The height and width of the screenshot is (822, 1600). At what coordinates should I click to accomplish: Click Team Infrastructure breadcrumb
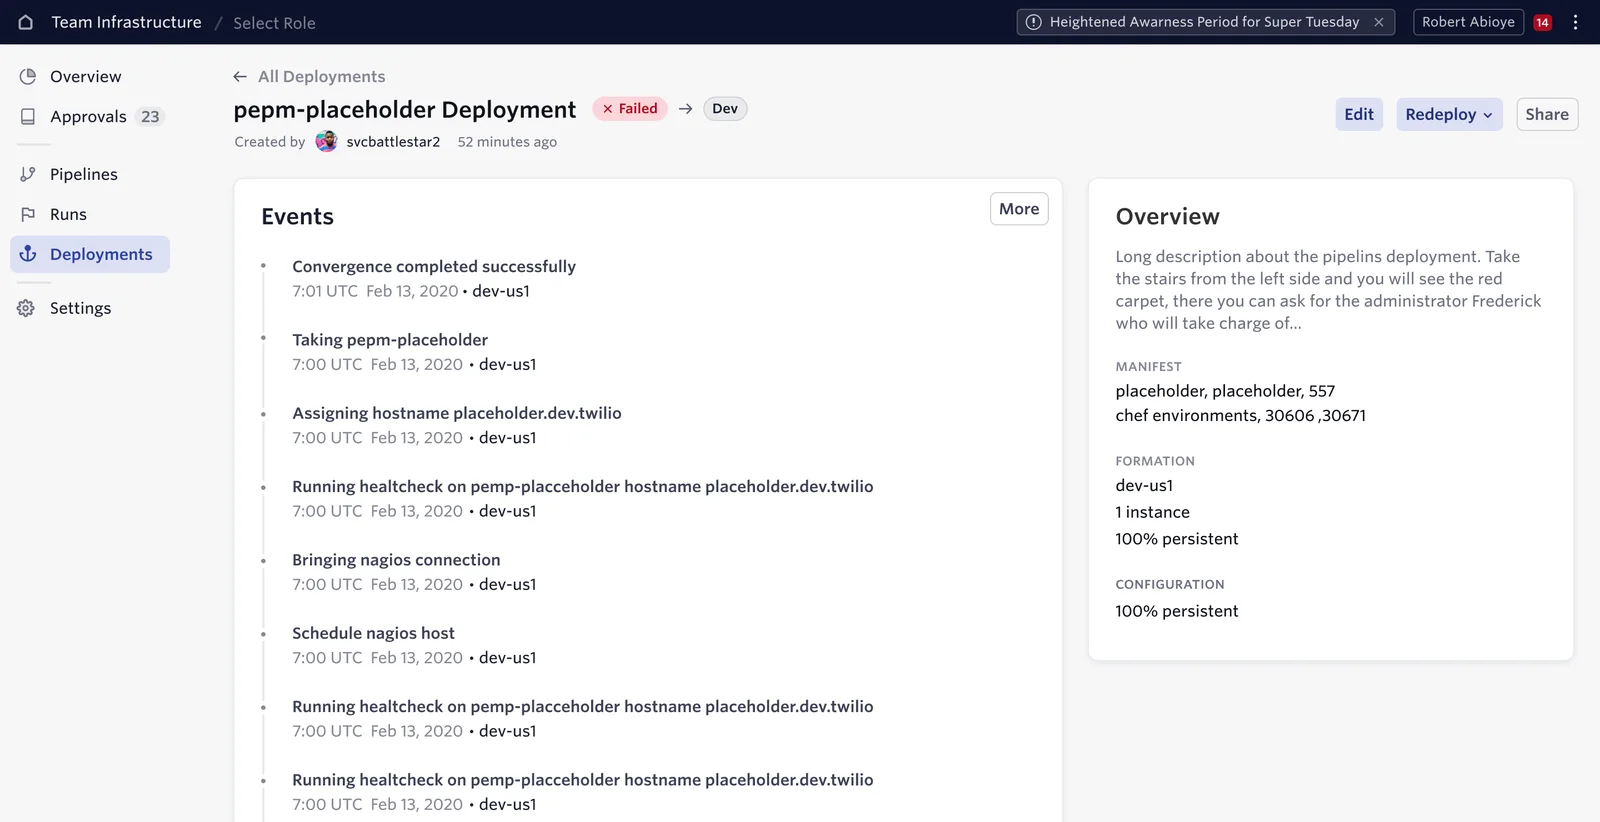click(126, 22)
